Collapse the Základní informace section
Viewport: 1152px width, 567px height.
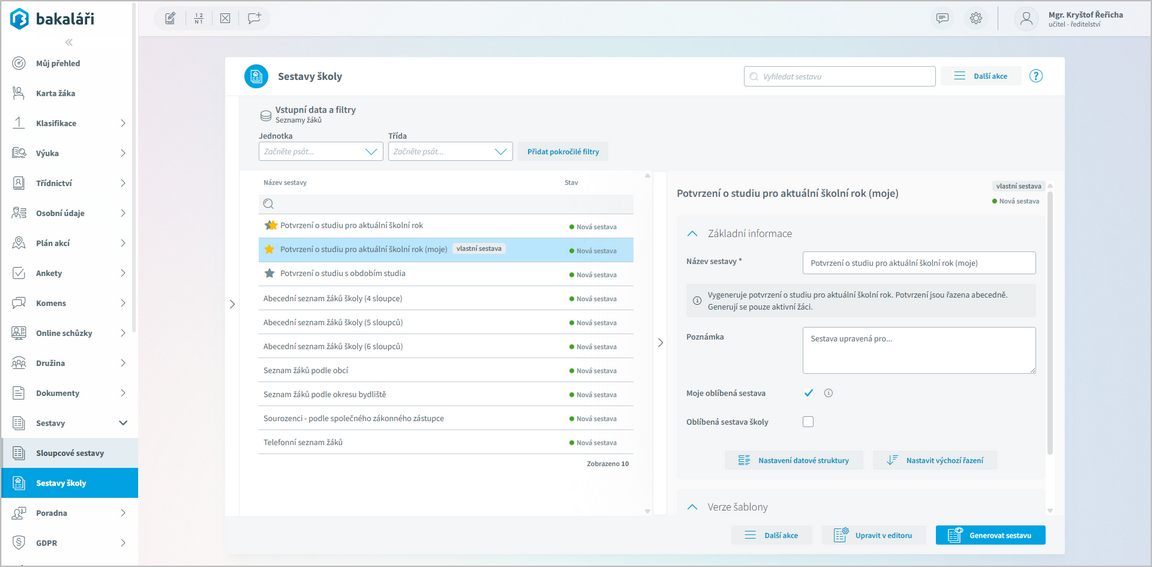[x=691, y=234]
